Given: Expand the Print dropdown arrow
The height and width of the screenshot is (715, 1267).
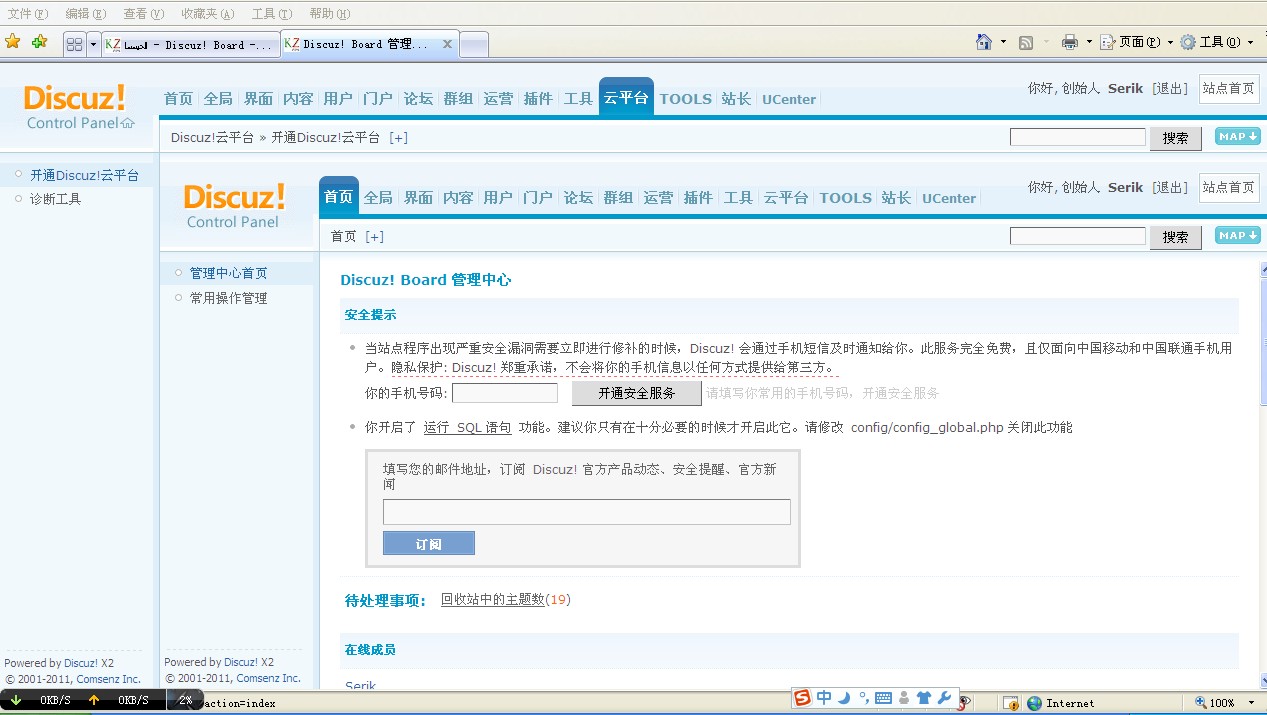Looking at the screenshot, I should (x=1088, y=42).
